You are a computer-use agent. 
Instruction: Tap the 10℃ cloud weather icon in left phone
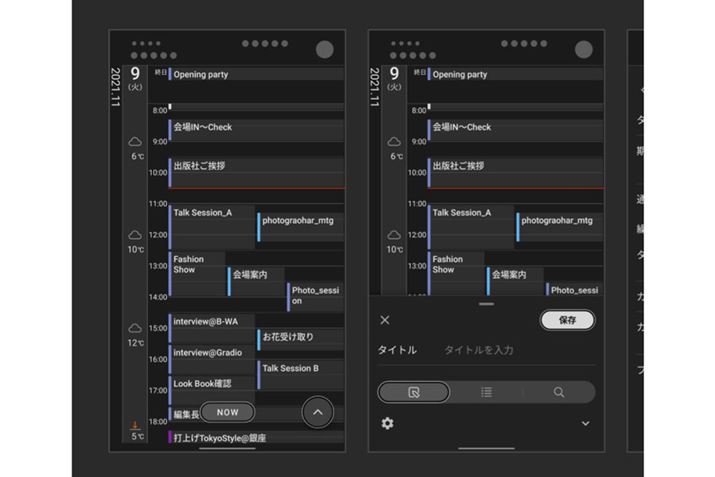click(x=135, y=235)
